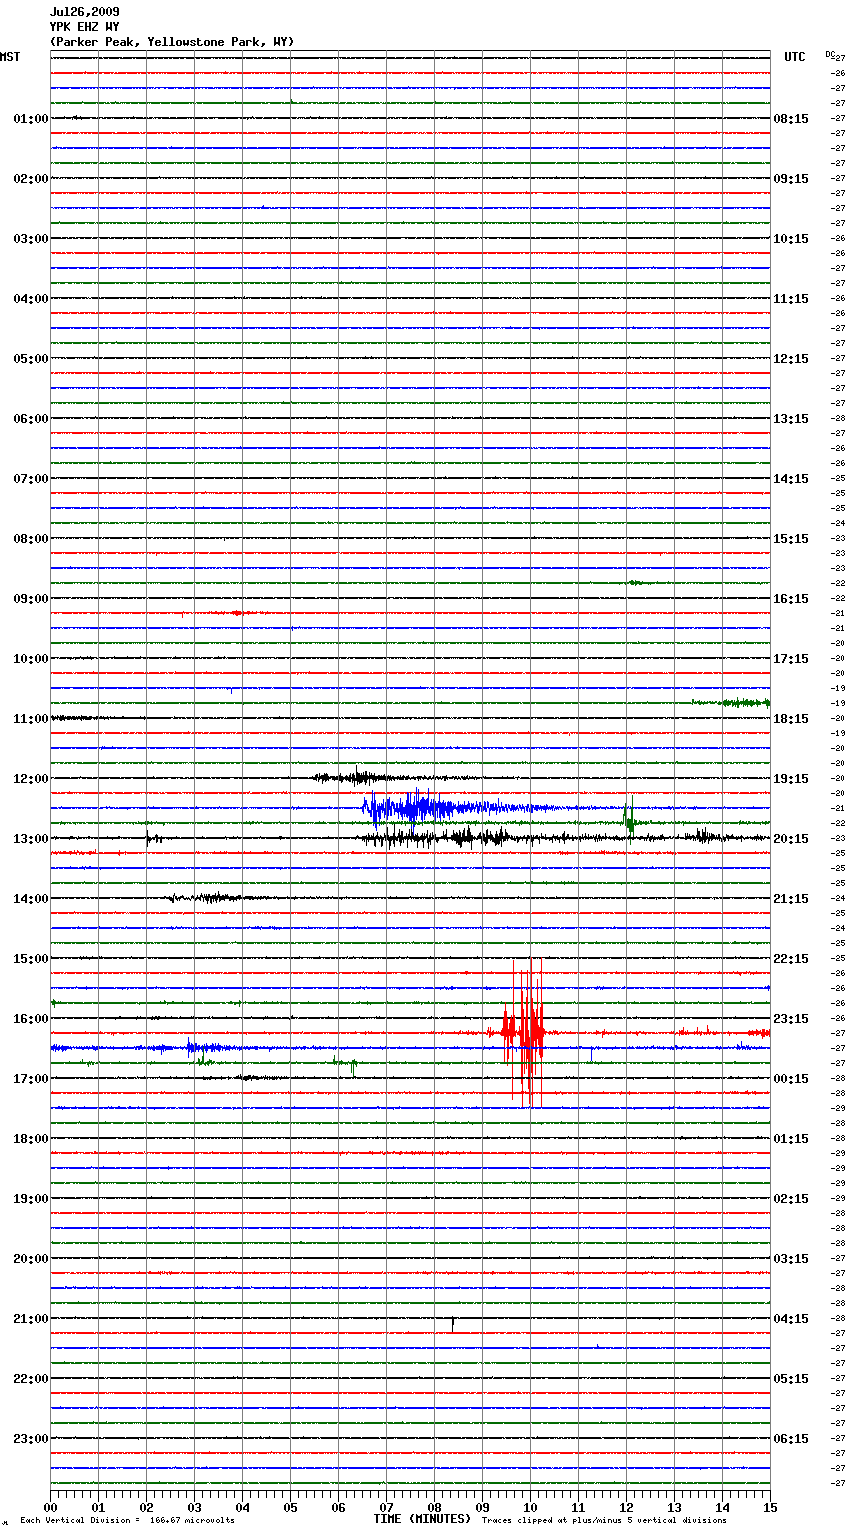Click the 09 minute tick label
The height and width of the screenshot is (1534, 850).
tap(482, 1507)
